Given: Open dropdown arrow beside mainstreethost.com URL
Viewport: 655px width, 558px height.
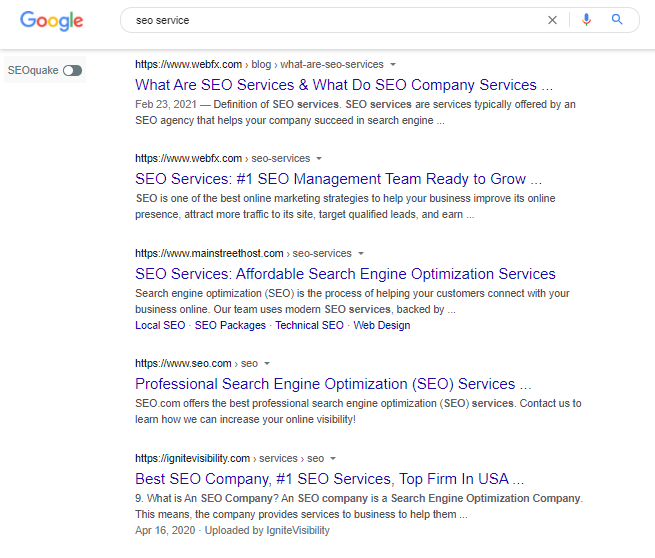Looking at the screenshot, I should [361, 254].
